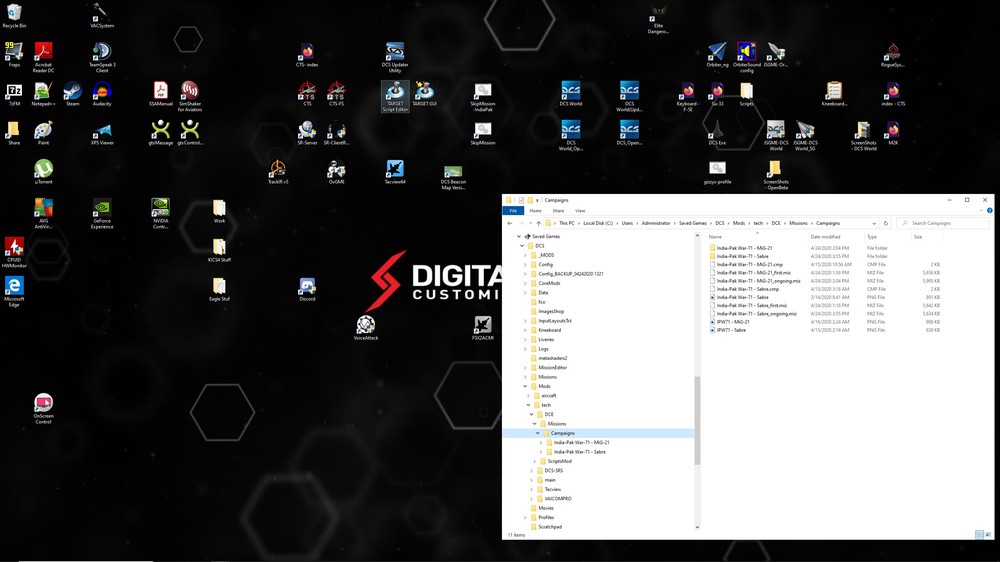This screenshot has height=562, width=1000.
Task: Launch Audacity from the desktop
Action: tap(101, 92)
